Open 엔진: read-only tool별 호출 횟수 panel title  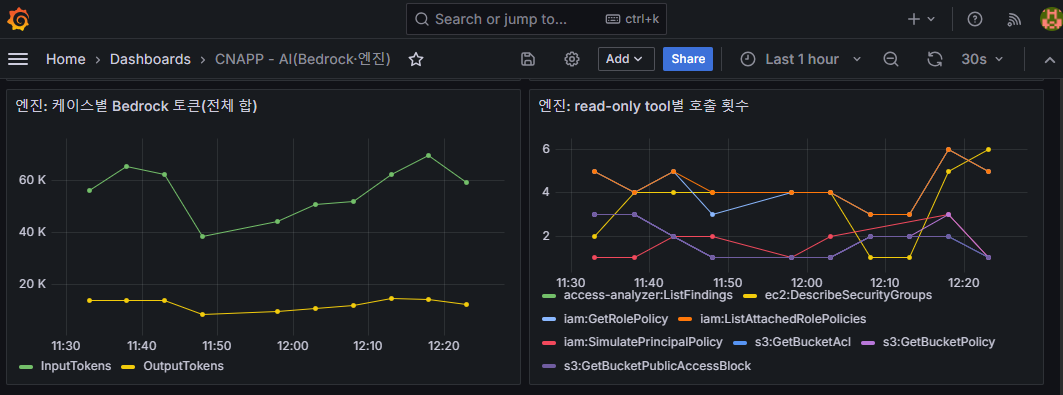(x=643, y=106)
